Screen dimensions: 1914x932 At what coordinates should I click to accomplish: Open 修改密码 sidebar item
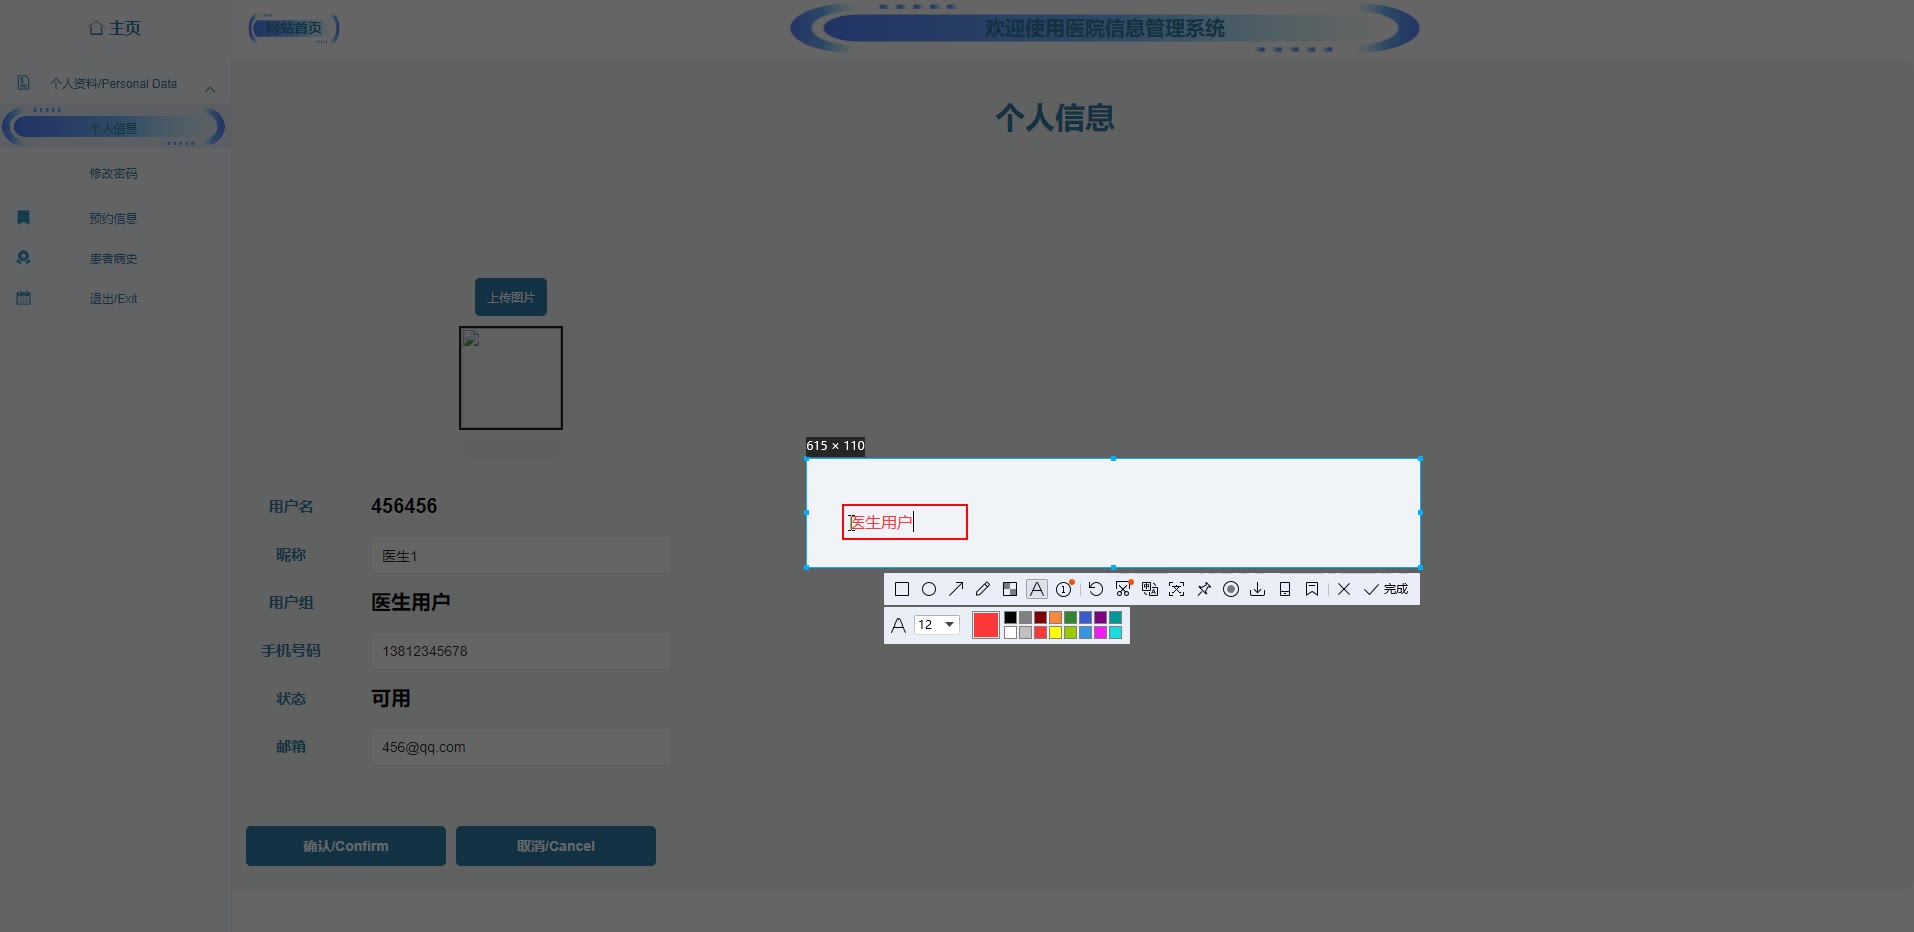[x=113, y=173]
